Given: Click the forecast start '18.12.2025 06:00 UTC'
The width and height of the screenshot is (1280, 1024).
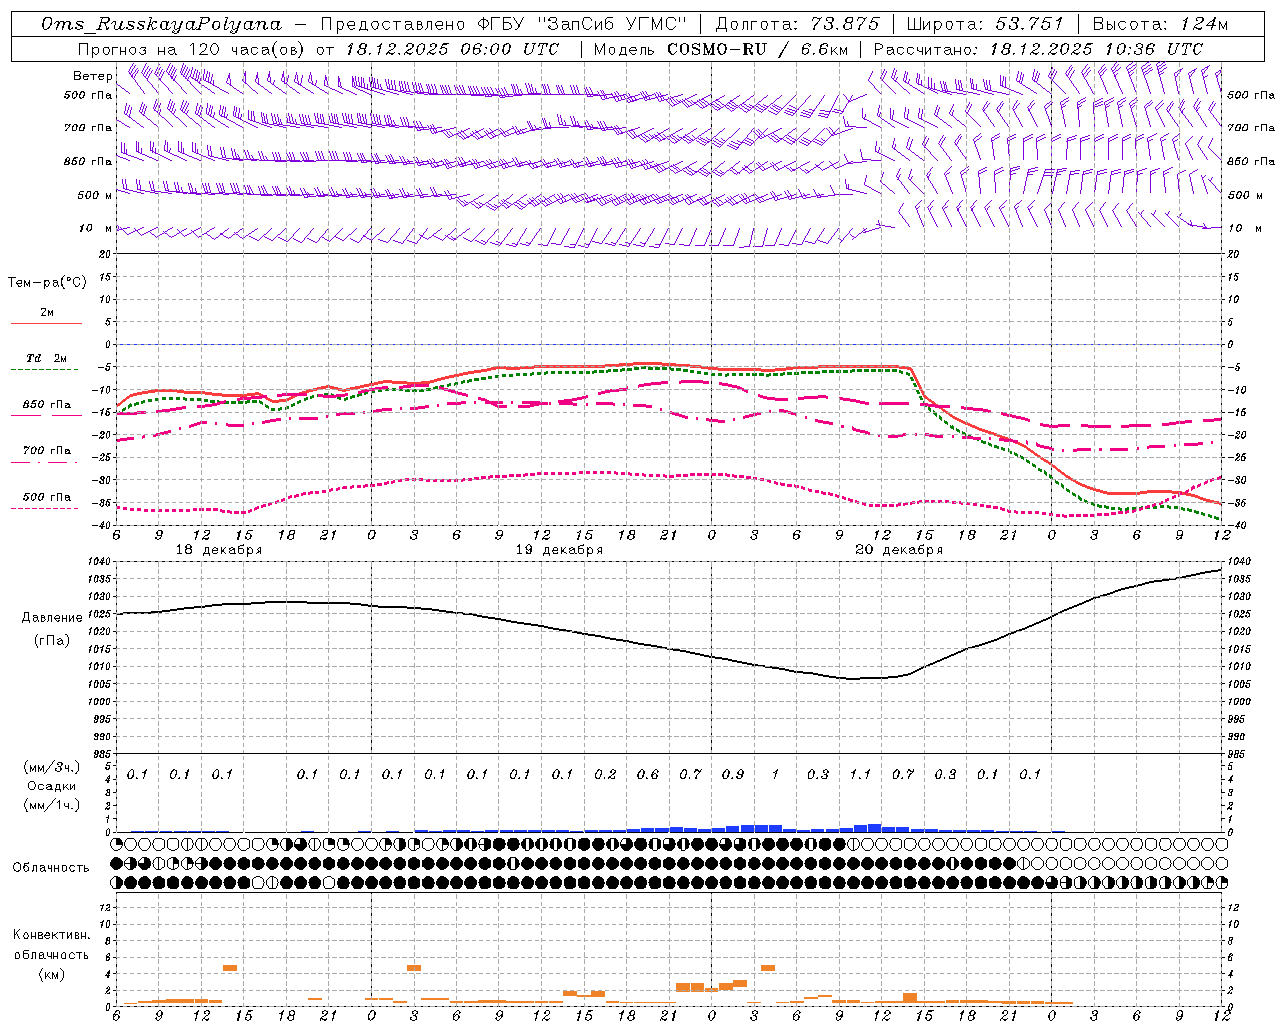Looking at the screenshot, I should pyautogui.click(x=452, y=49).
